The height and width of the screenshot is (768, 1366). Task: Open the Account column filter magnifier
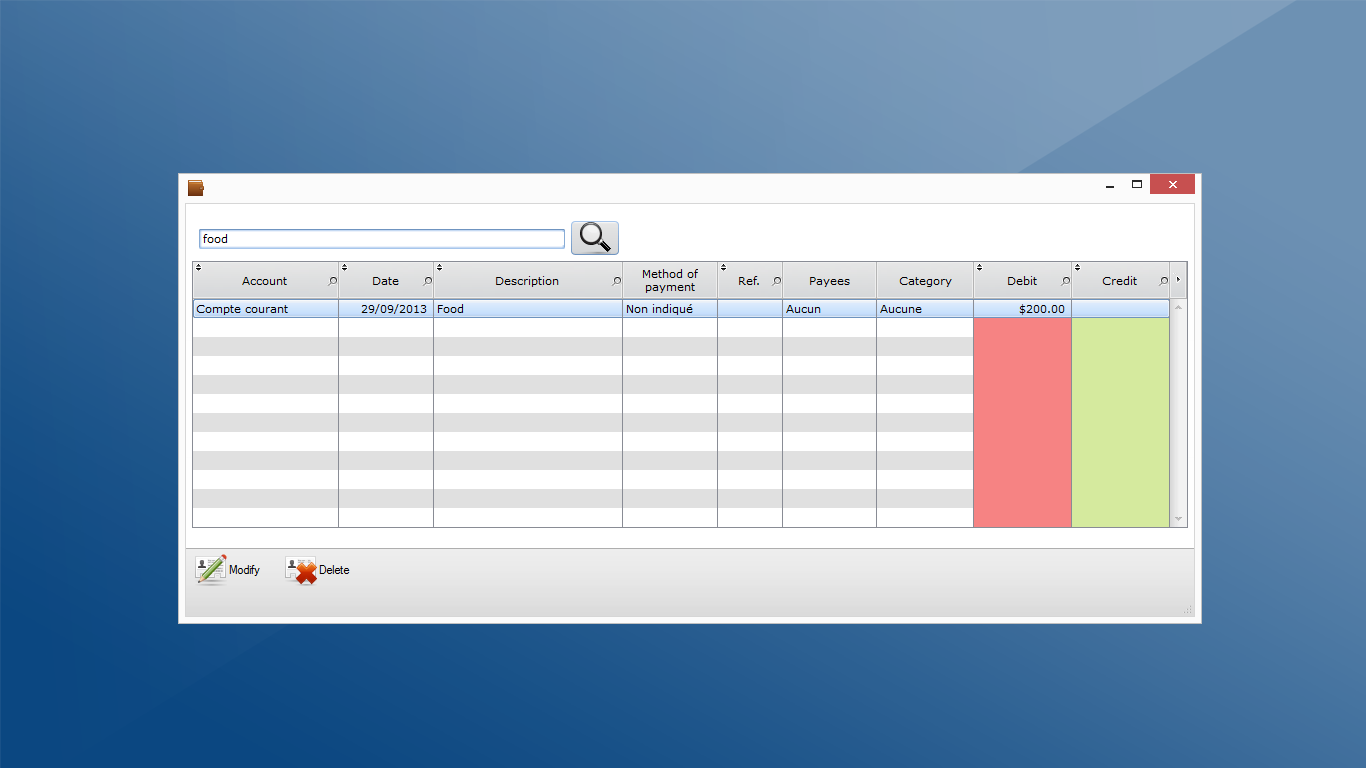(333, 281)
